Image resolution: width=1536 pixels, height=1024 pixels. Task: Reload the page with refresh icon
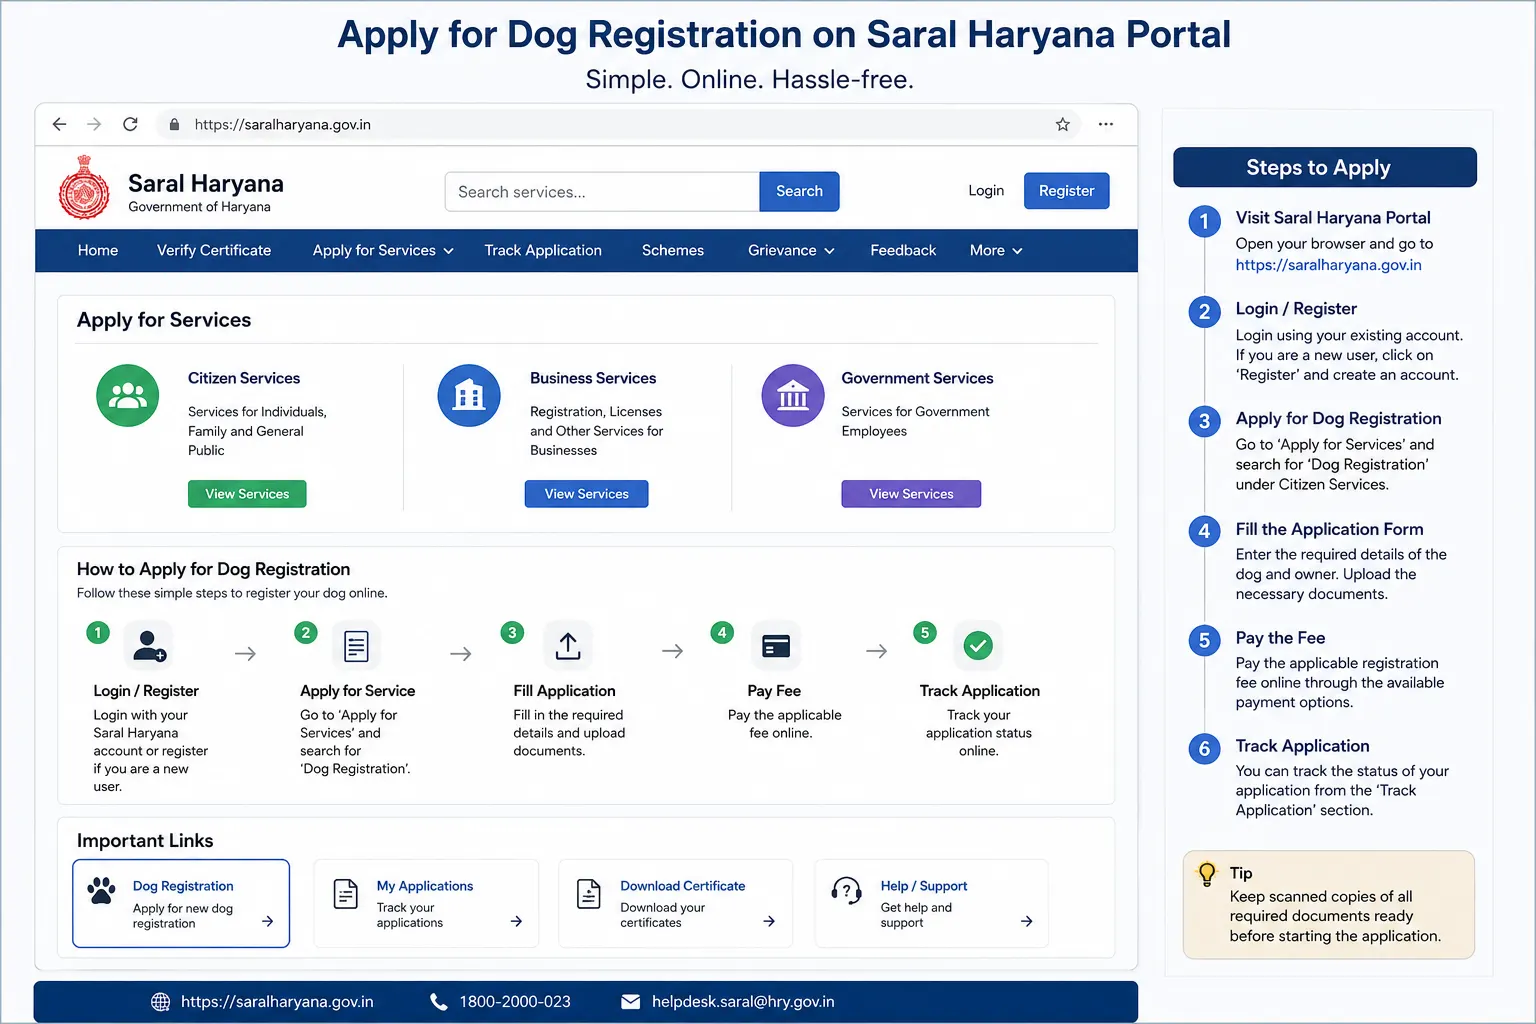click(130, 124)
